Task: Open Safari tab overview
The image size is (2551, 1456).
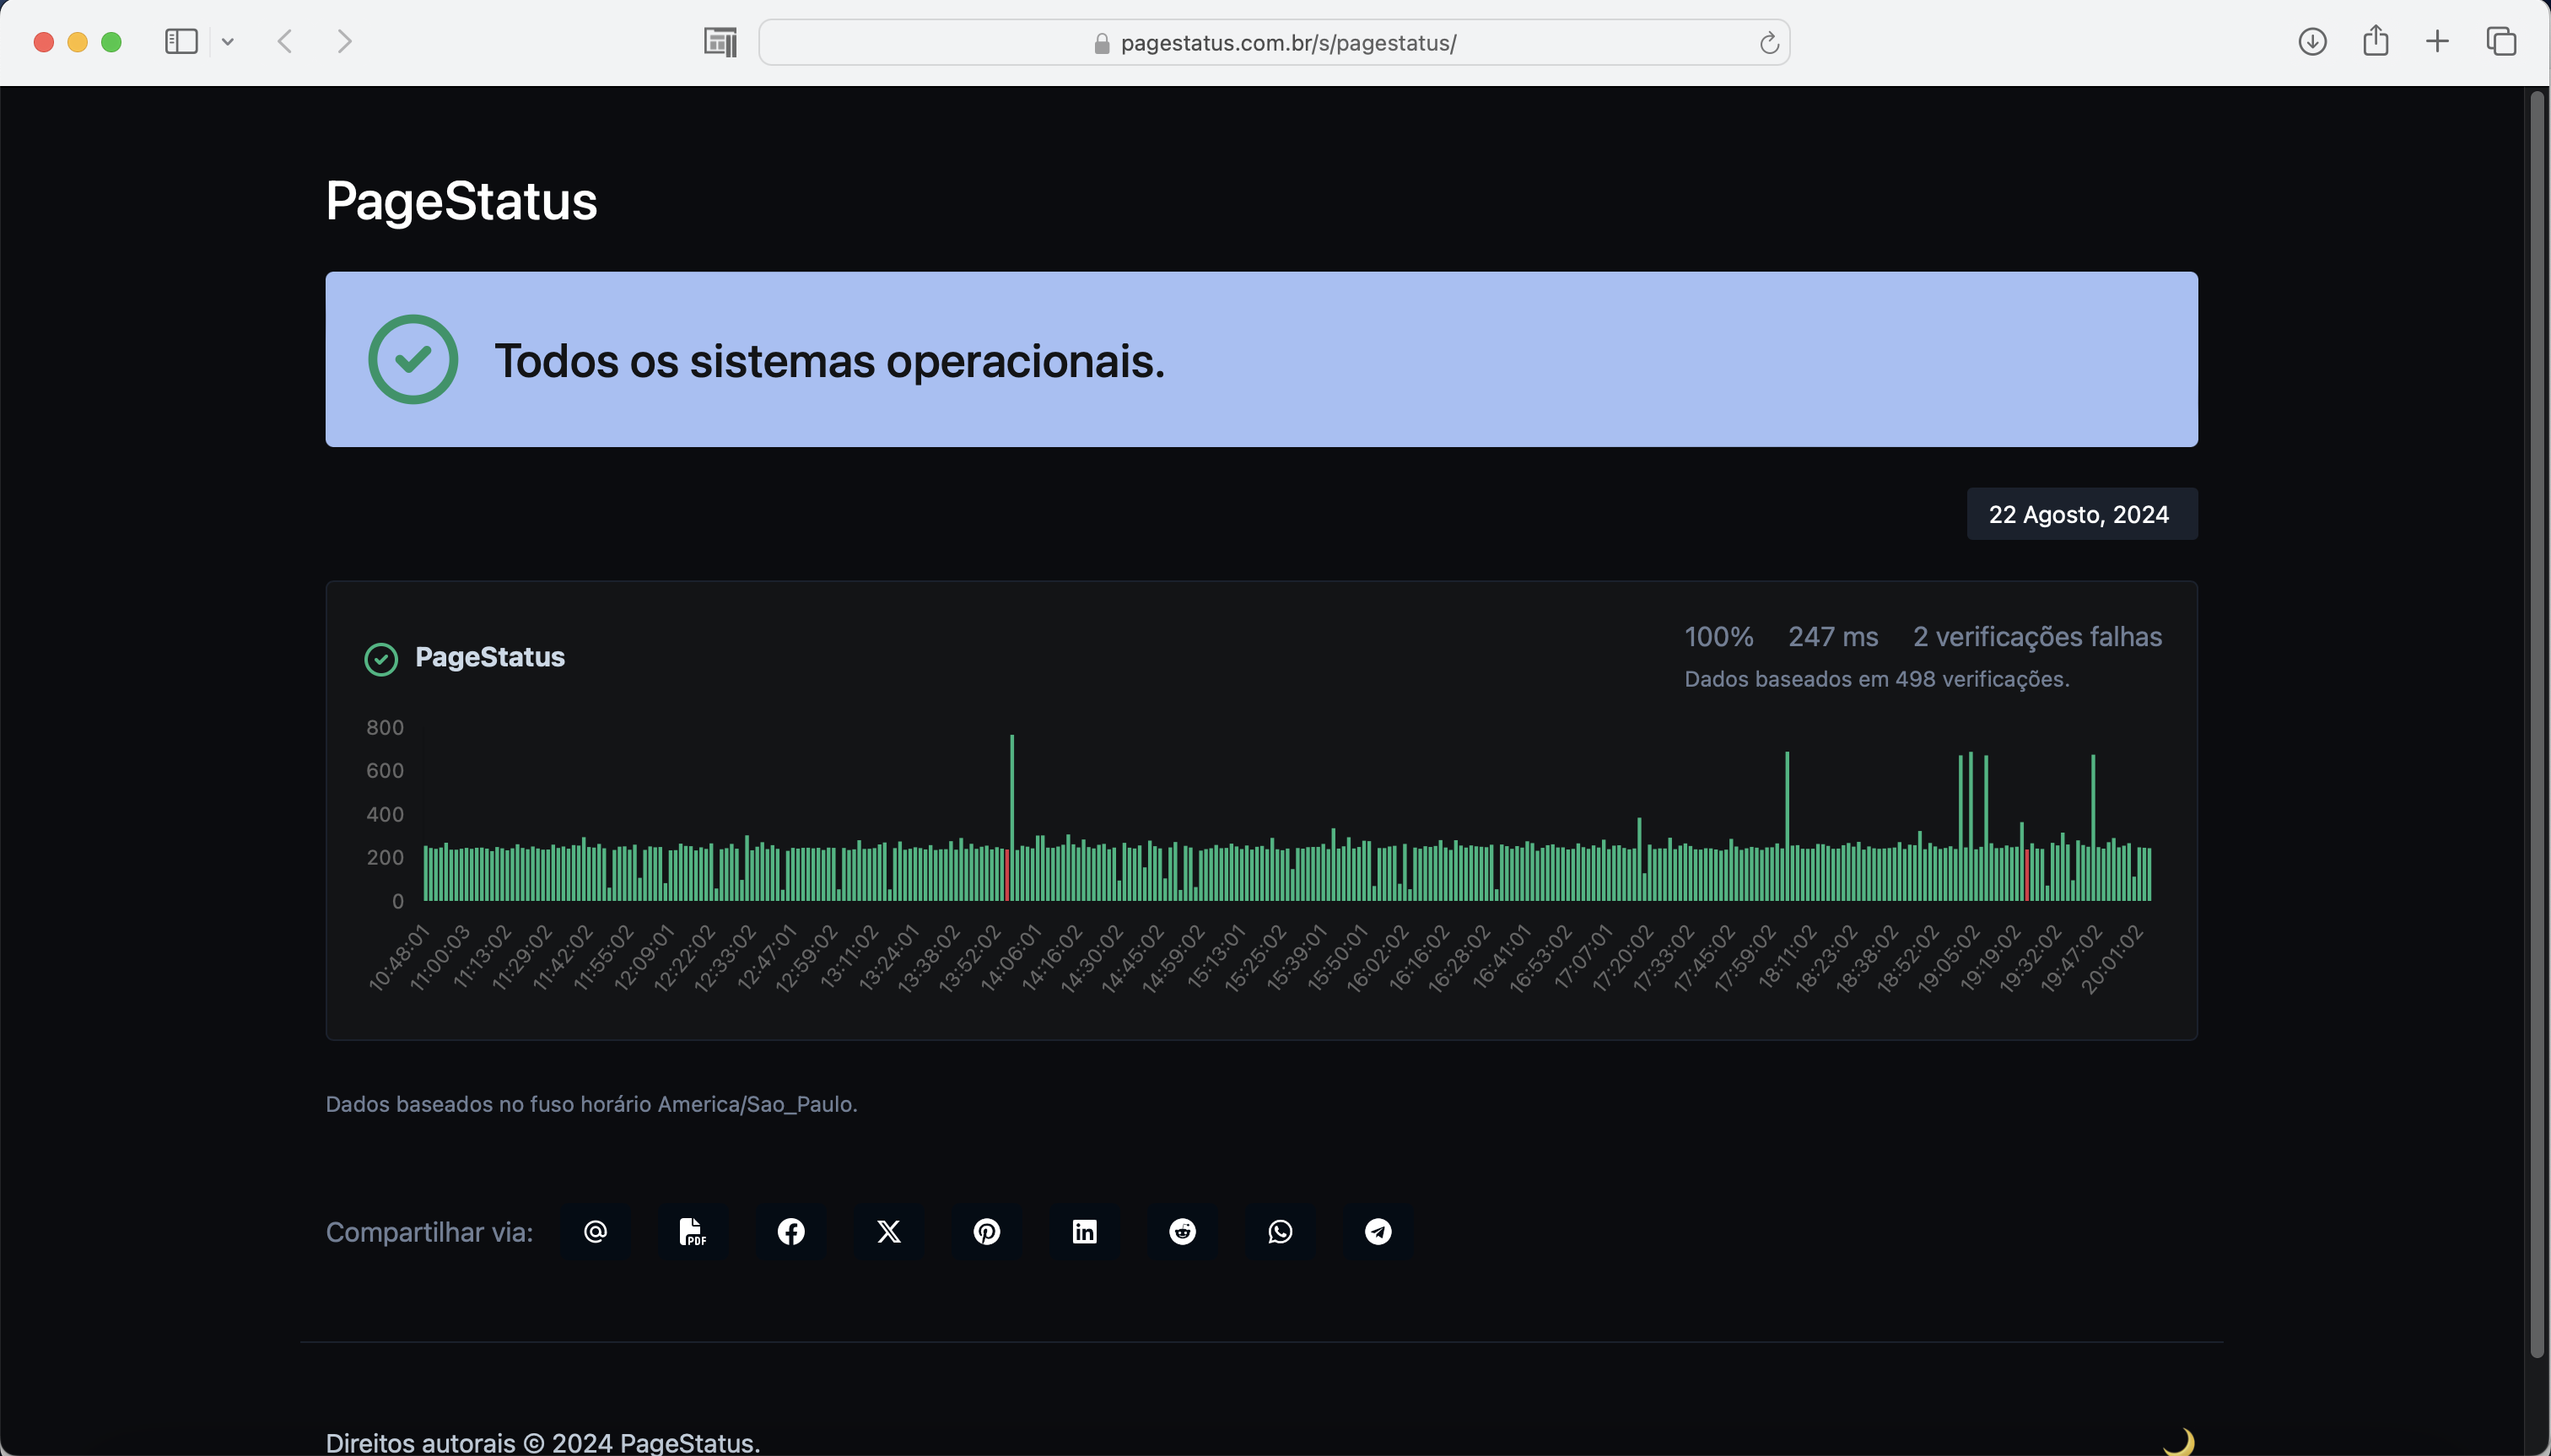Action: tap(2500, 42)
